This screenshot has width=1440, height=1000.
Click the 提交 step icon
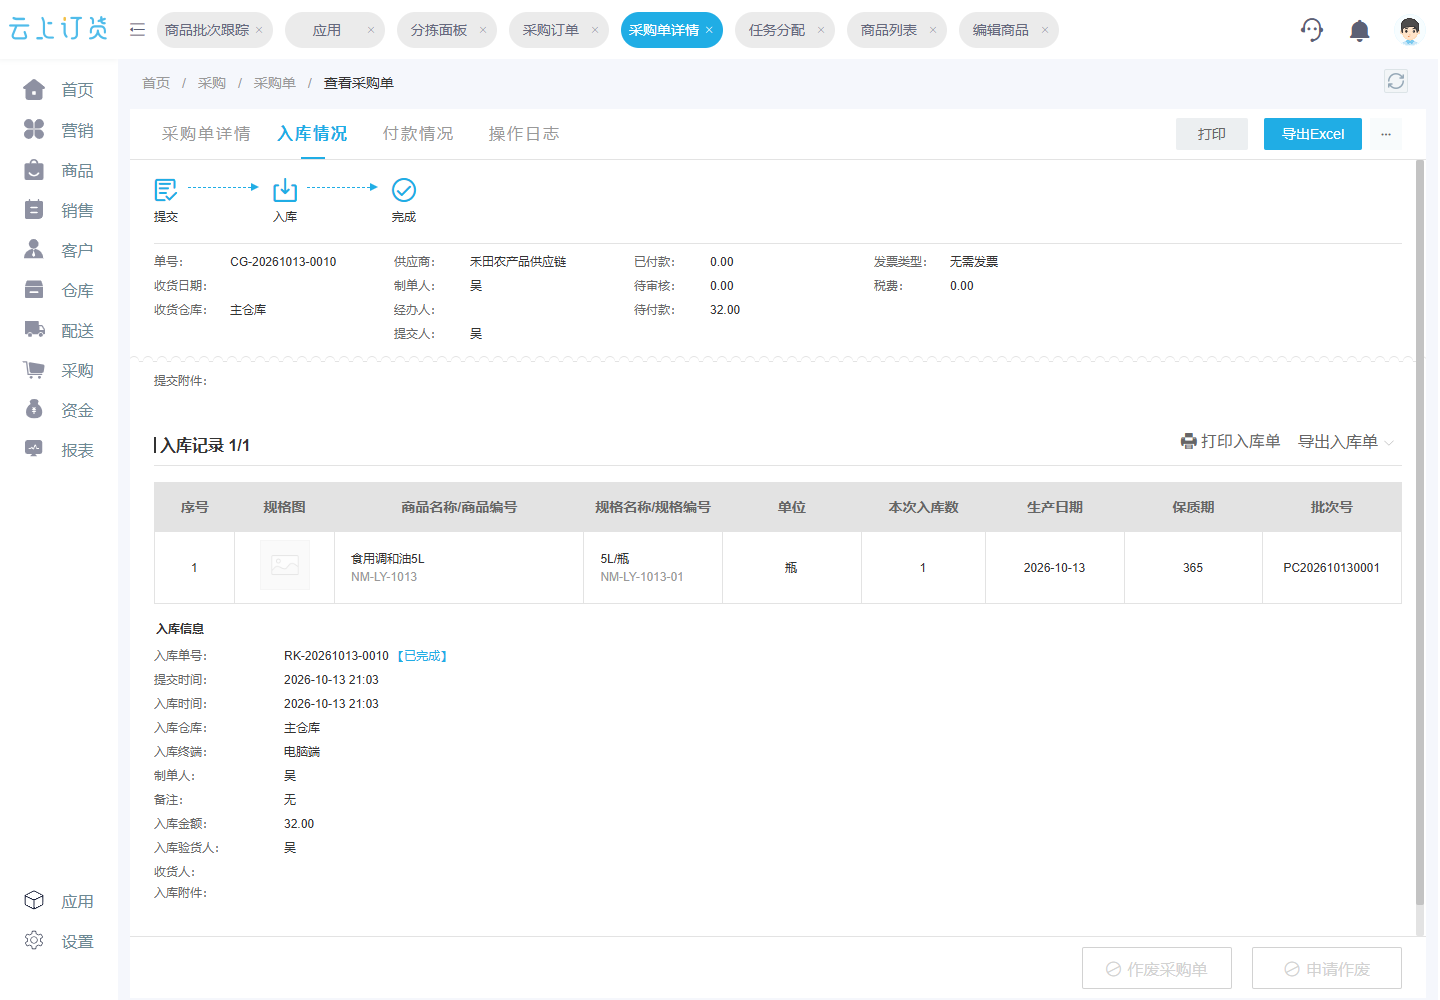pos(166,189)
